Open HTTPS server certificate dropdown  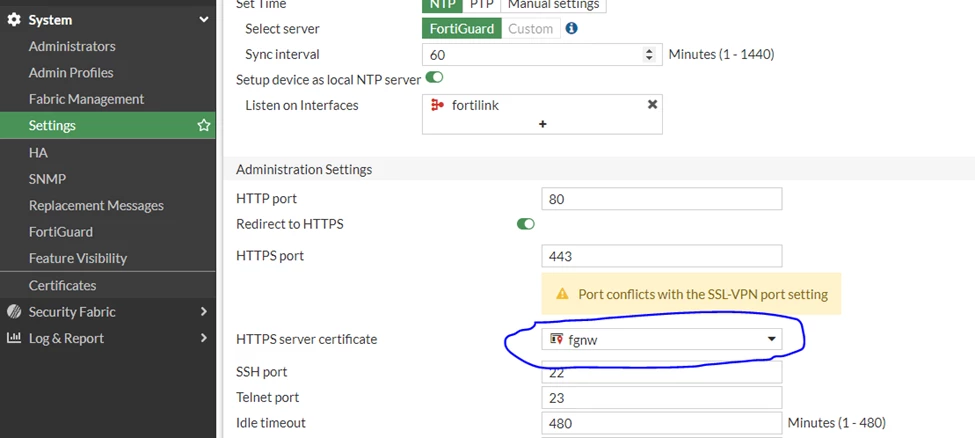[x=662, y=339]
